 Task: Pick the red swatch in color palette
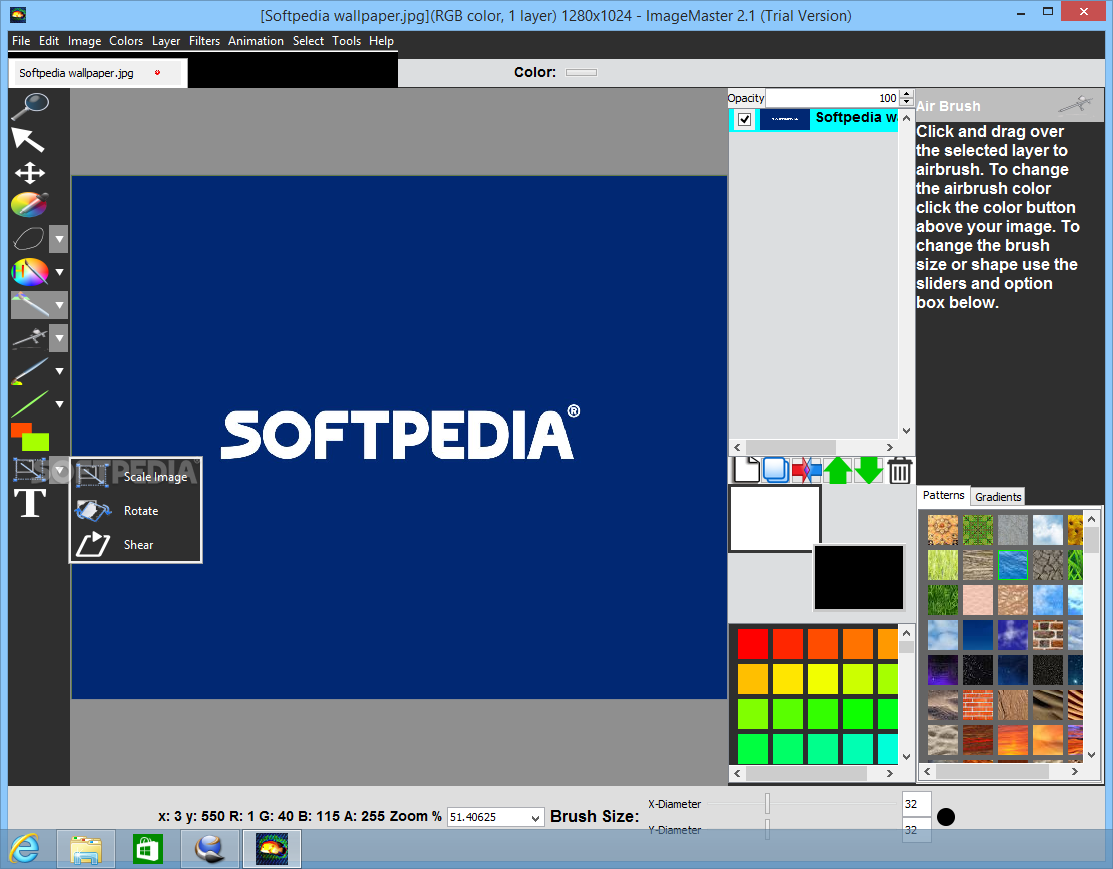click(752, 644)
